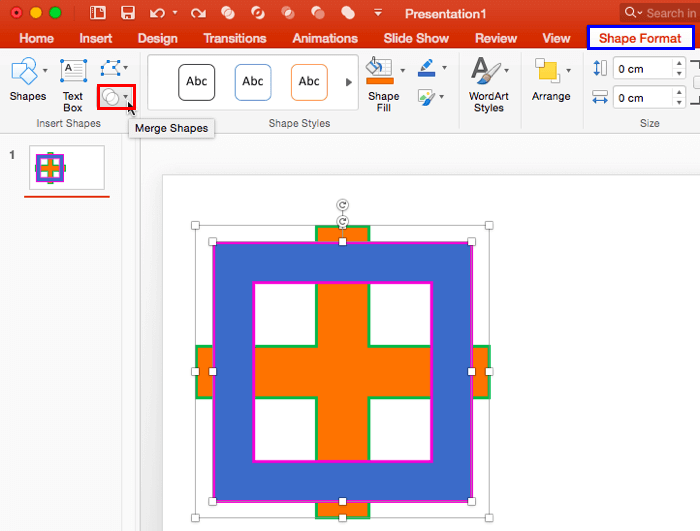Click the shape Height value field

[643, 69]
